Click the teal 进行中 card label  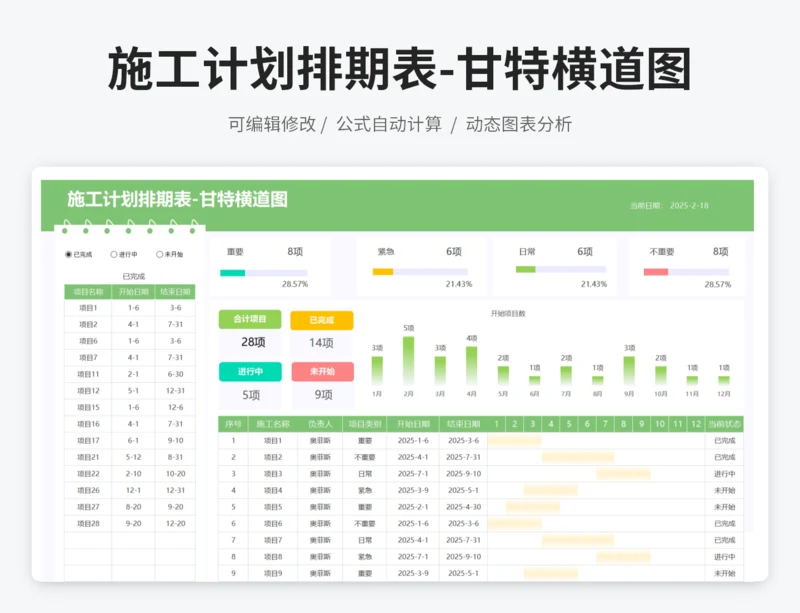pos(250,372)
